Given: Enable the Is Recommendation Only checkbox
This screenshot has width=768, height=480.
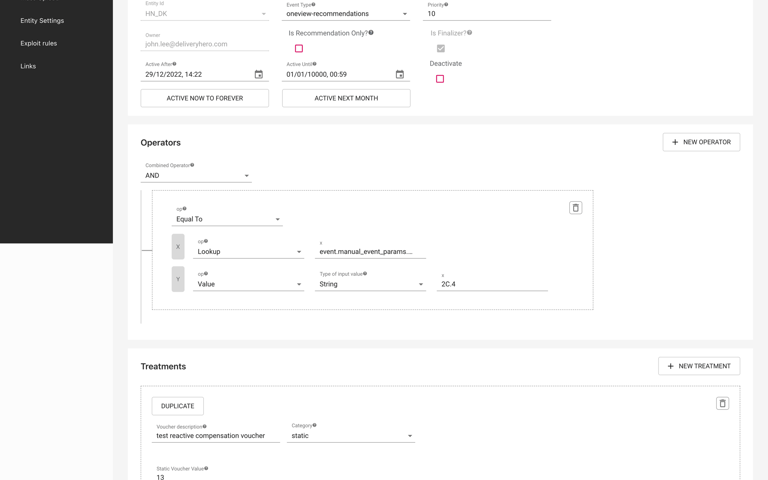Looking at the screenshot, I should coord(299,48).
